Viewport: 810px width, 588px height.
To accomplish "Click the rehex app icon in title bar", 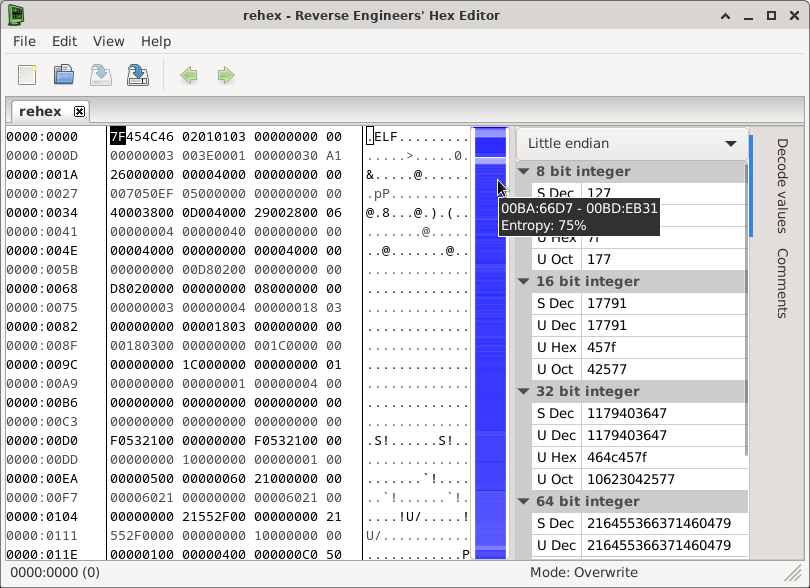I will click(16, 15).
